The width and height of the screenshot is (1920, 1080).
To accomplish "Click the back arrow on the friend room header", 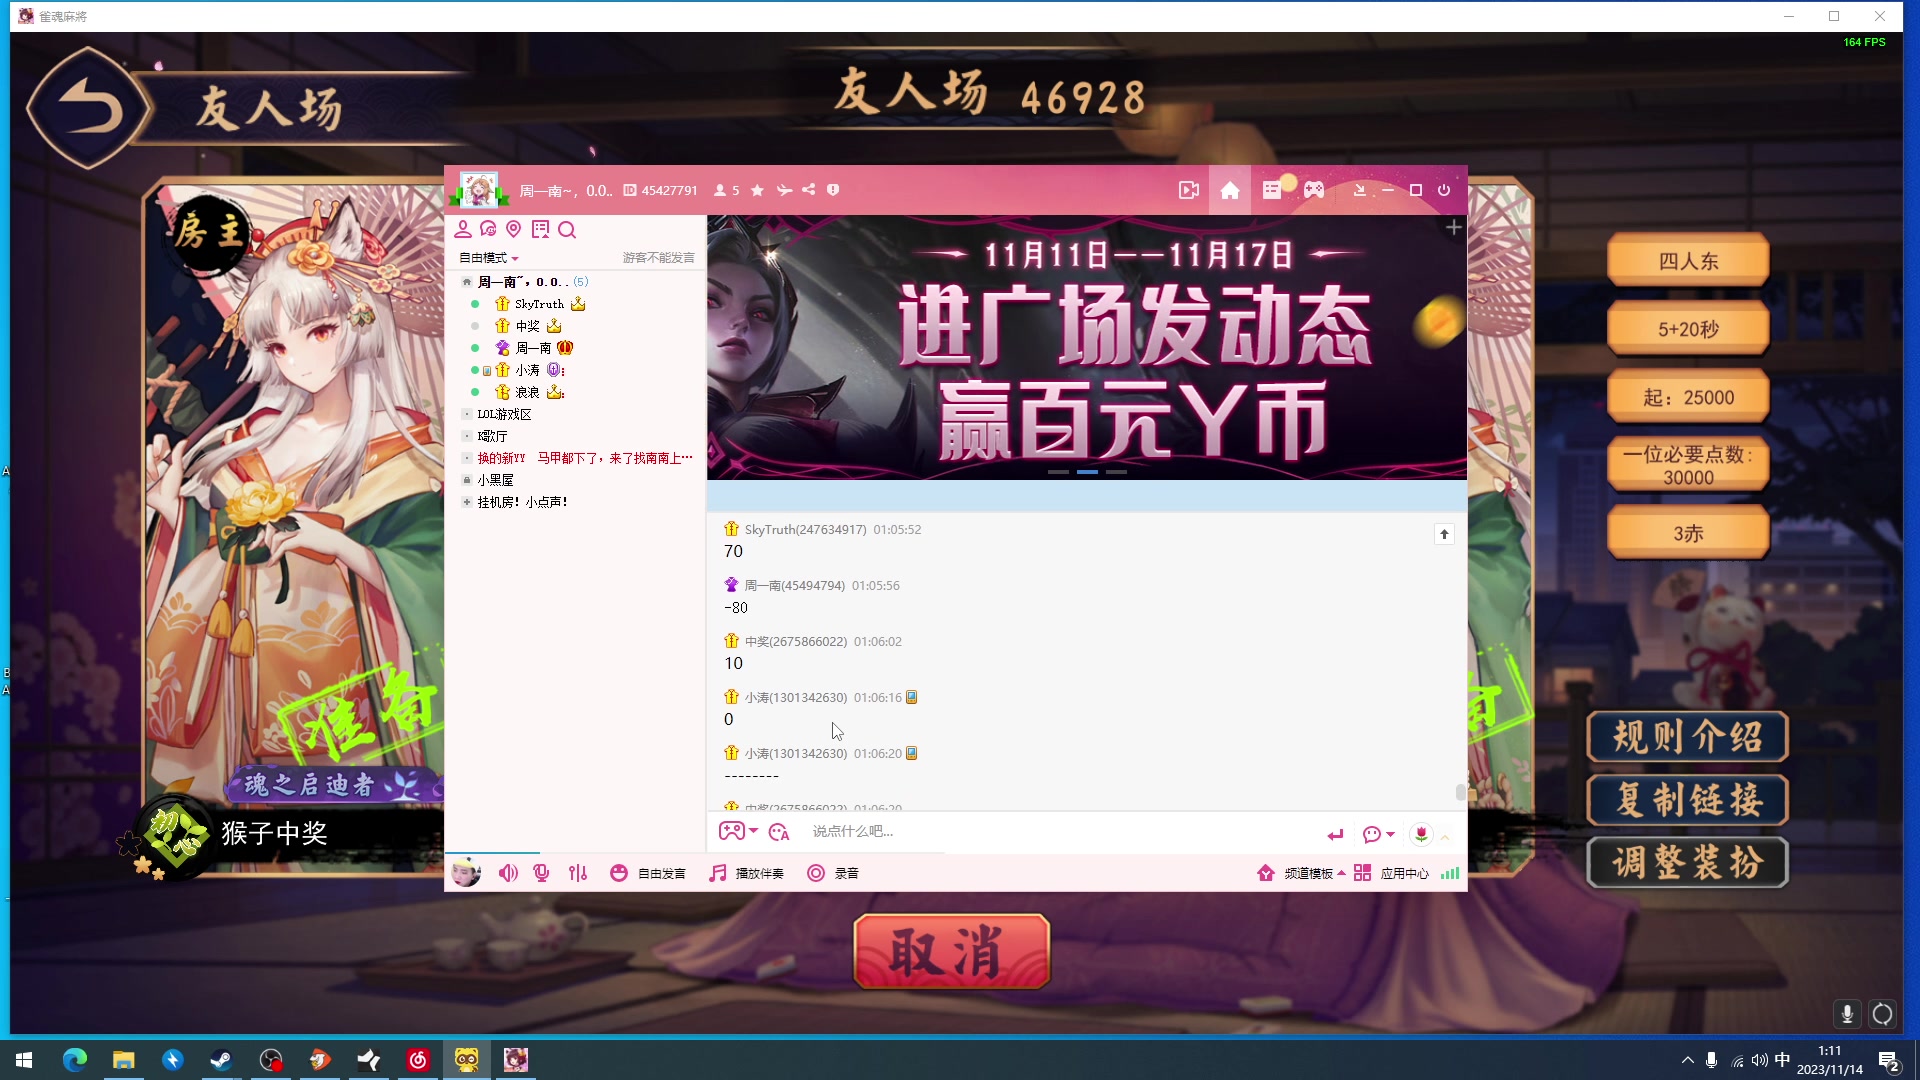I will 90,108.
